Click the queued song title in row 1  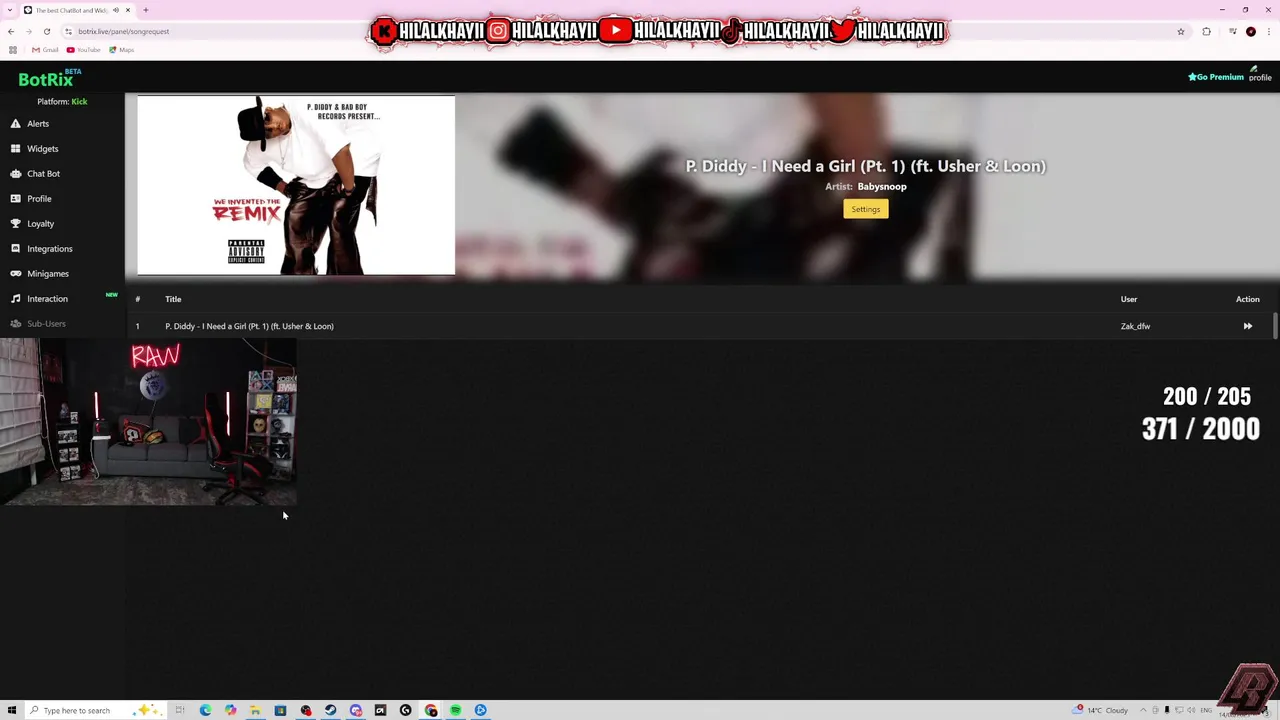[249, 326]
